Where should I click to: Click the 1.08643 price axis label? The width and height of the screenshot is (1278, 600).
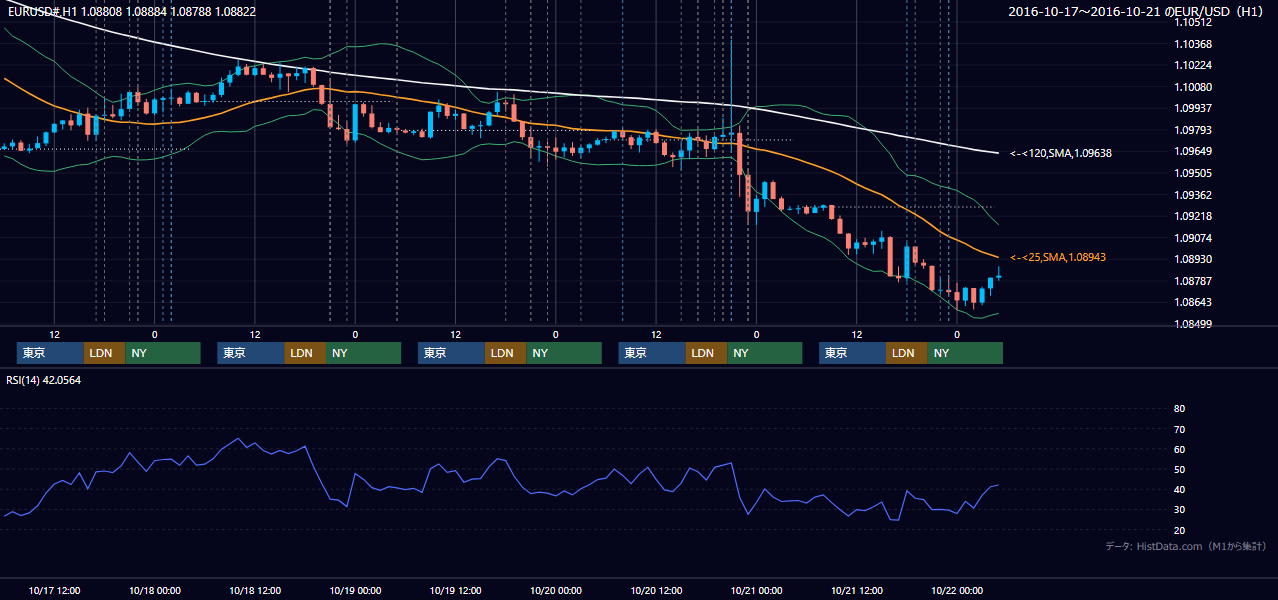tap(1193, 302)
